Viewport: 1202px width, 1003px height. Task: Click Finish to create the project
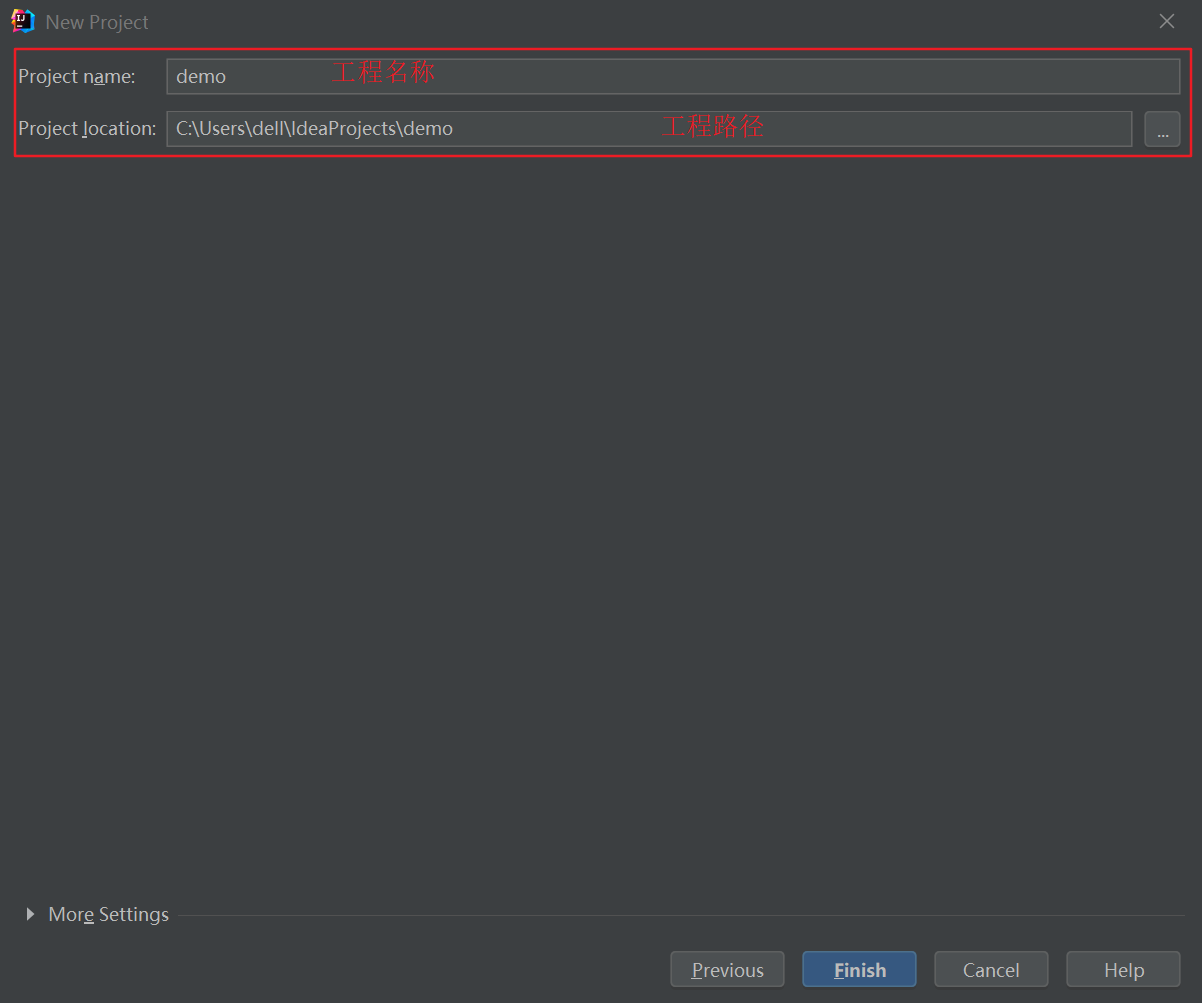pyautogui.click(x=859, y=970)
